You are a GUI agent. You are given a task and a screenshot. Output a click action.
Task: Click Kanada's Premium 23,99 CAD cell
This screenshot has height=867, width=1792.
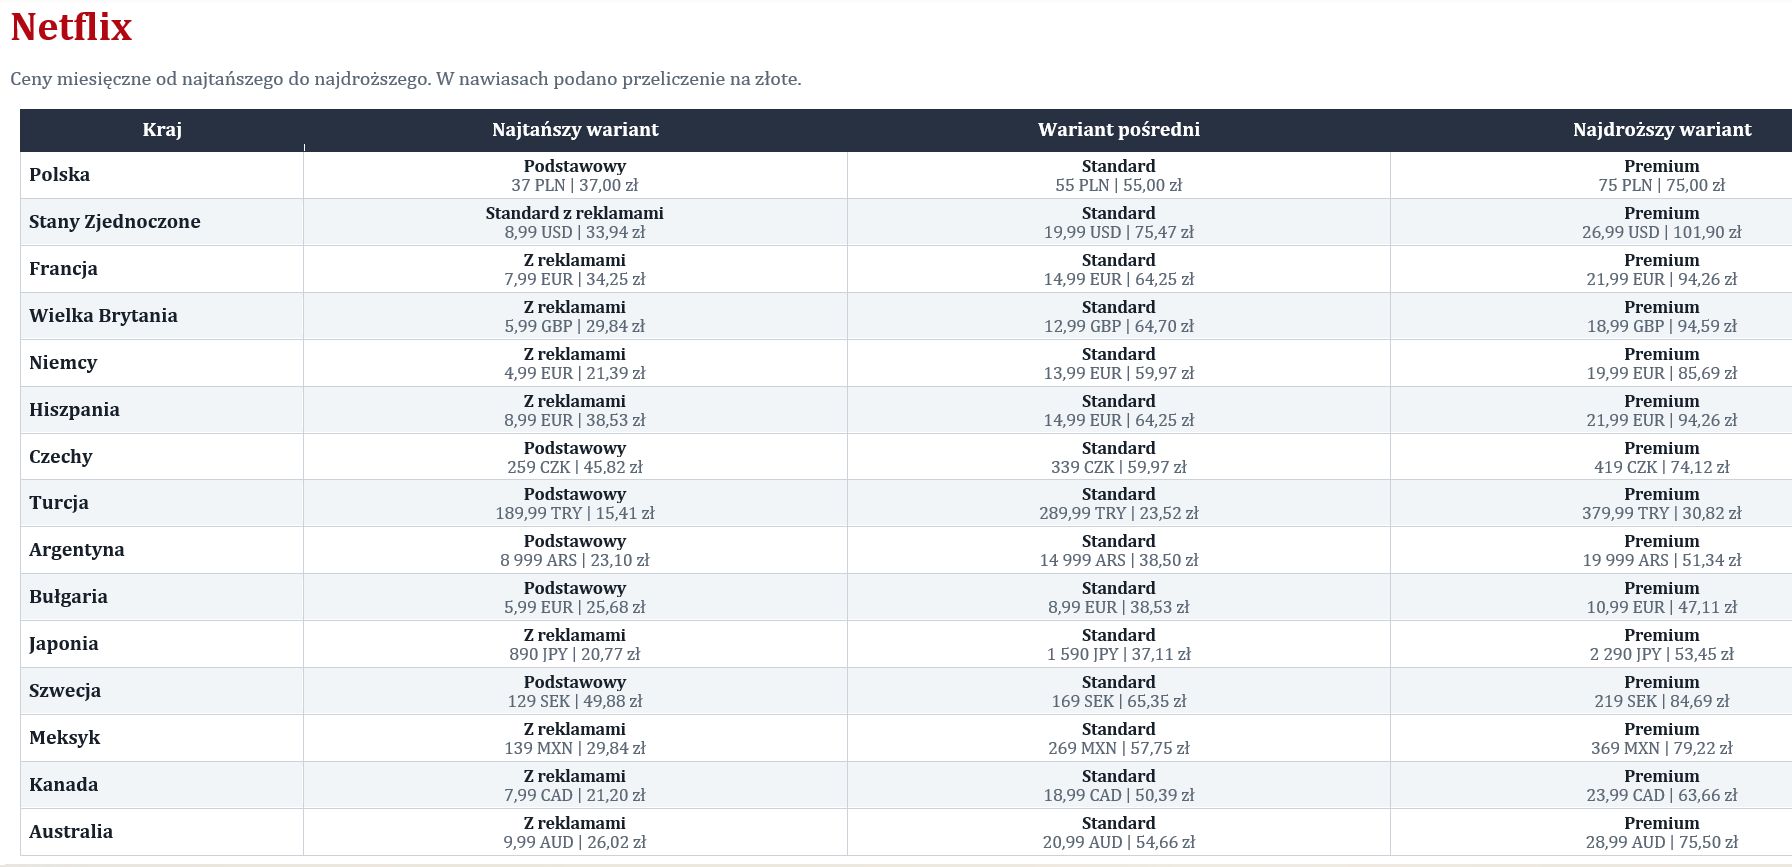[x=1661, y=785]
